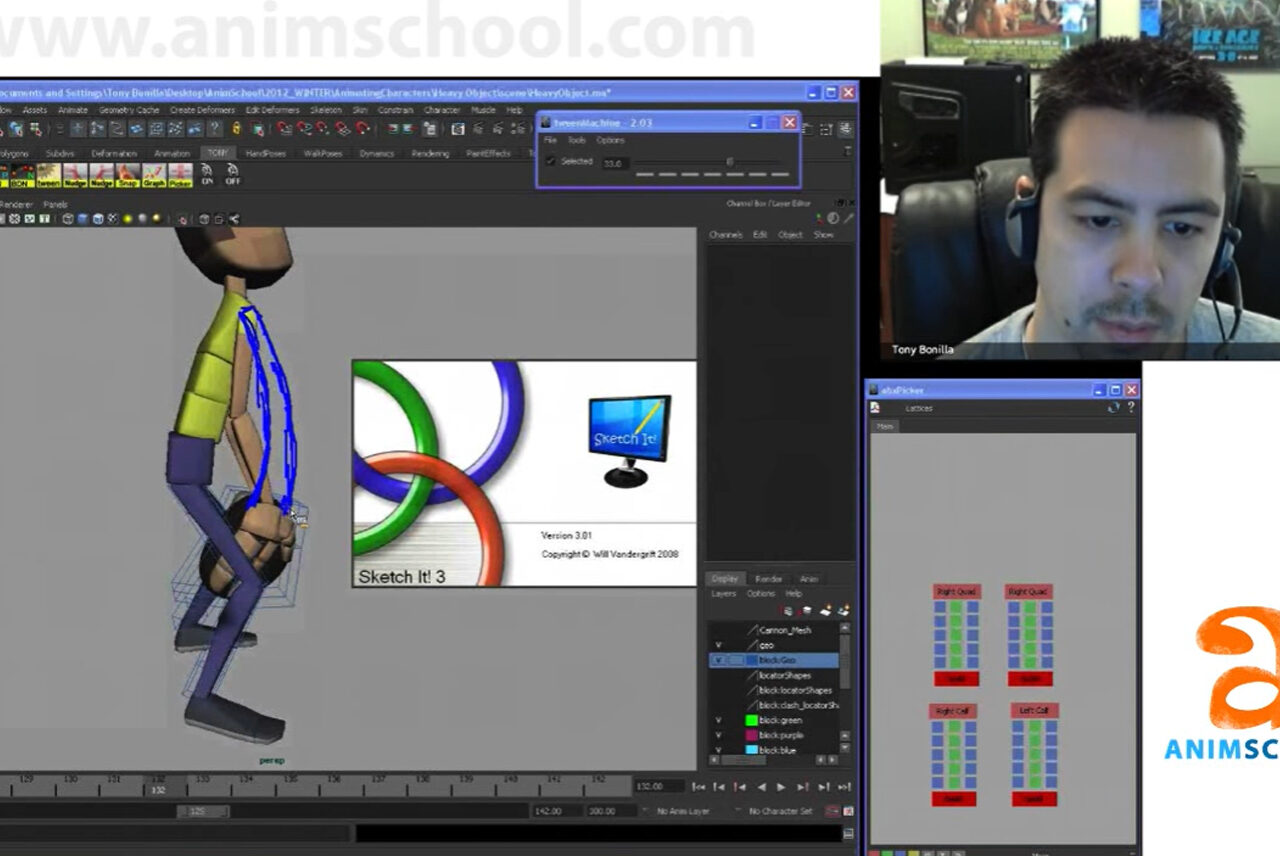
Task: Click the auto keyframe toggle icon
Action: (832, 811)
